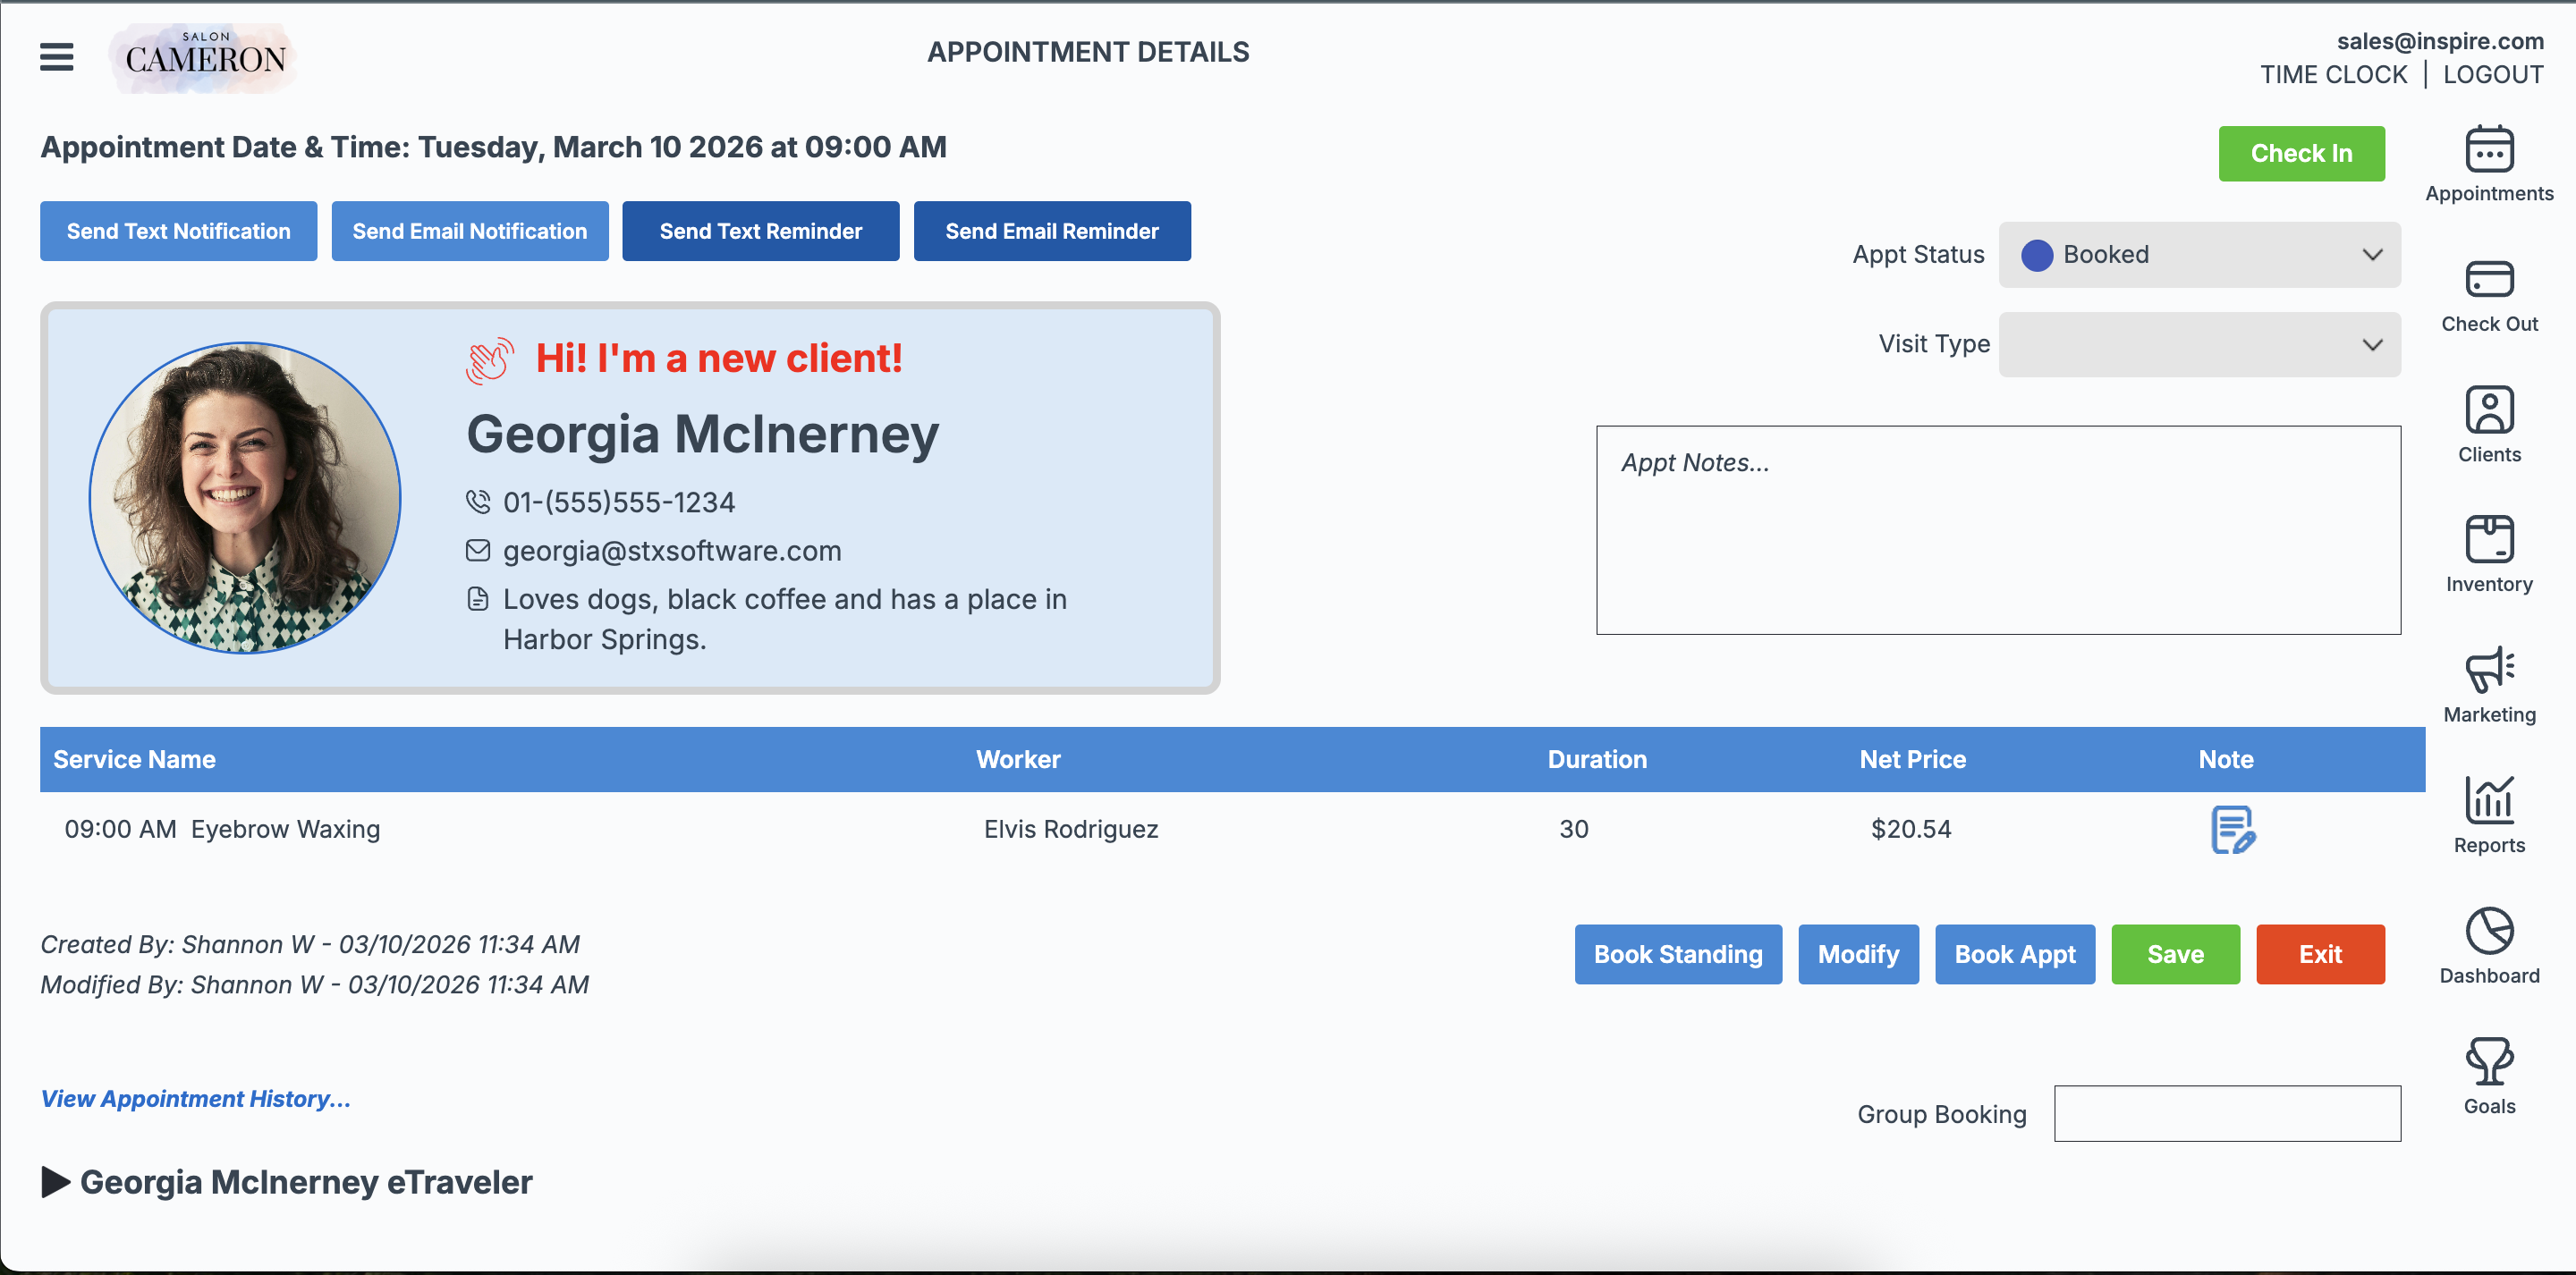Open Reports chart icon
This screenshot has height=1275, width=2576.
[2488, 800]
